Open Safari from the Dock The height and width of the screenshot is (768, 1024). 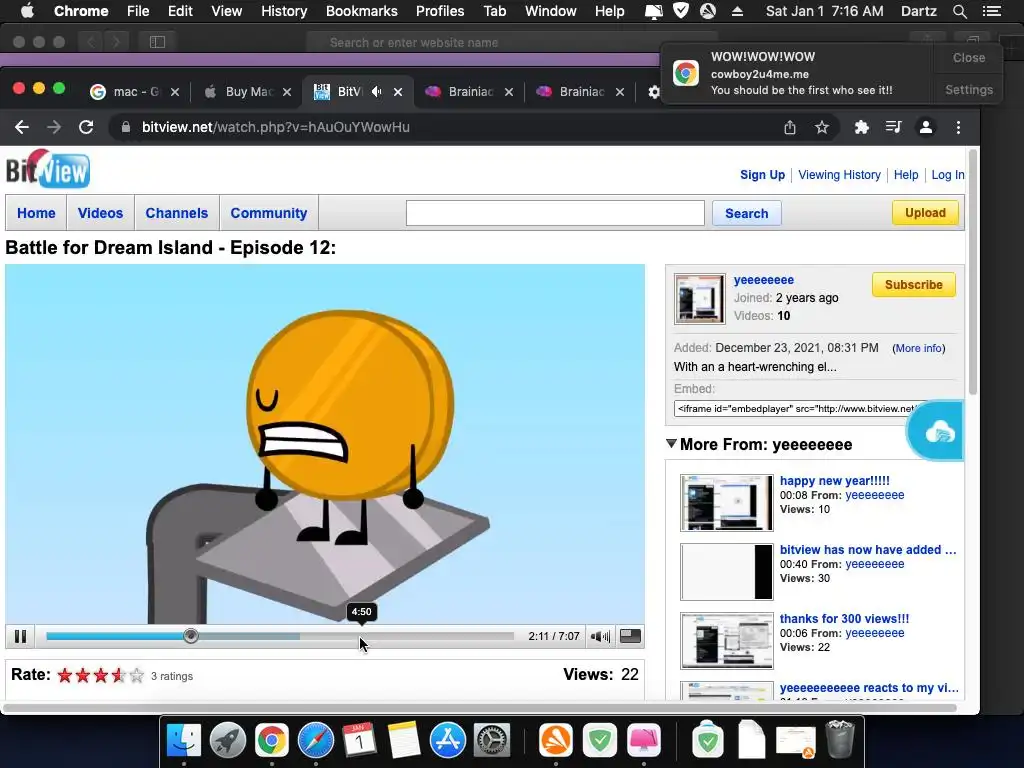pyautogui.click(x=315, y=740)
